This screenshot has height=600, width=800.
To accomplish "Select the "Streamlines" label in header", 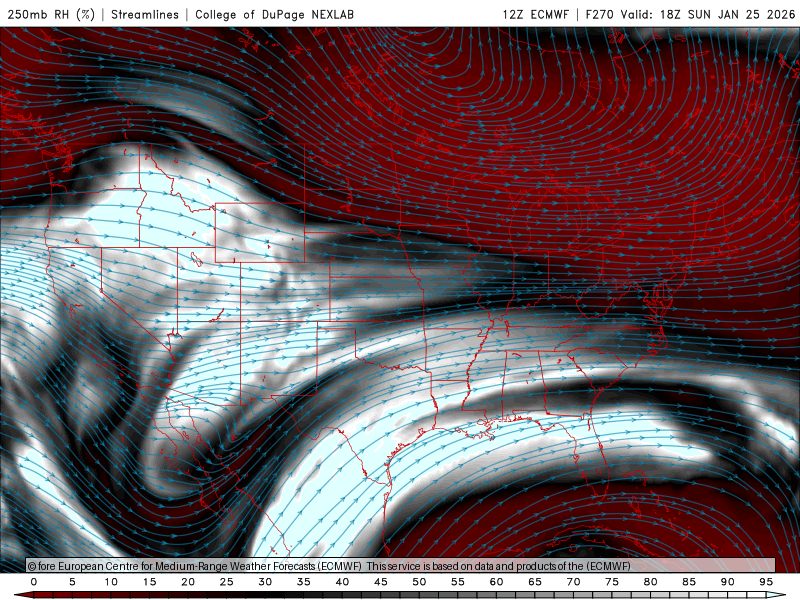I will (145, 14).
